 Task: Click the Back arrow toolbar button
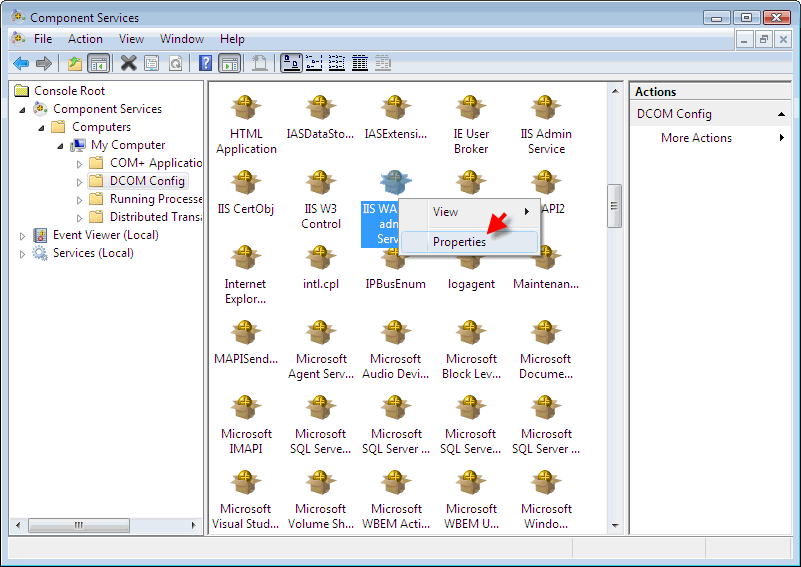click(21, 63)
